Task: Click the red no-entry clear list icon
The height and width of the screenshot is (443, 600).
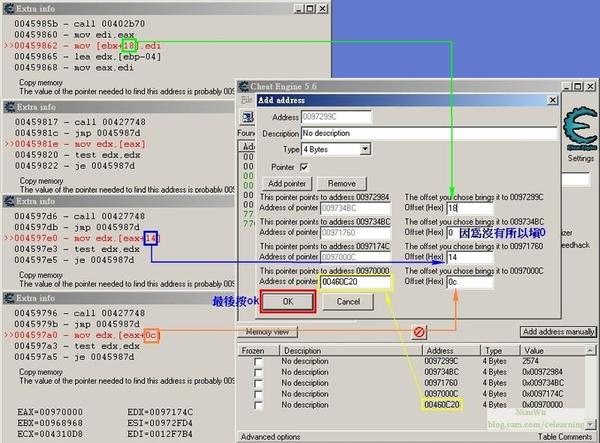Action: (419, 332)
